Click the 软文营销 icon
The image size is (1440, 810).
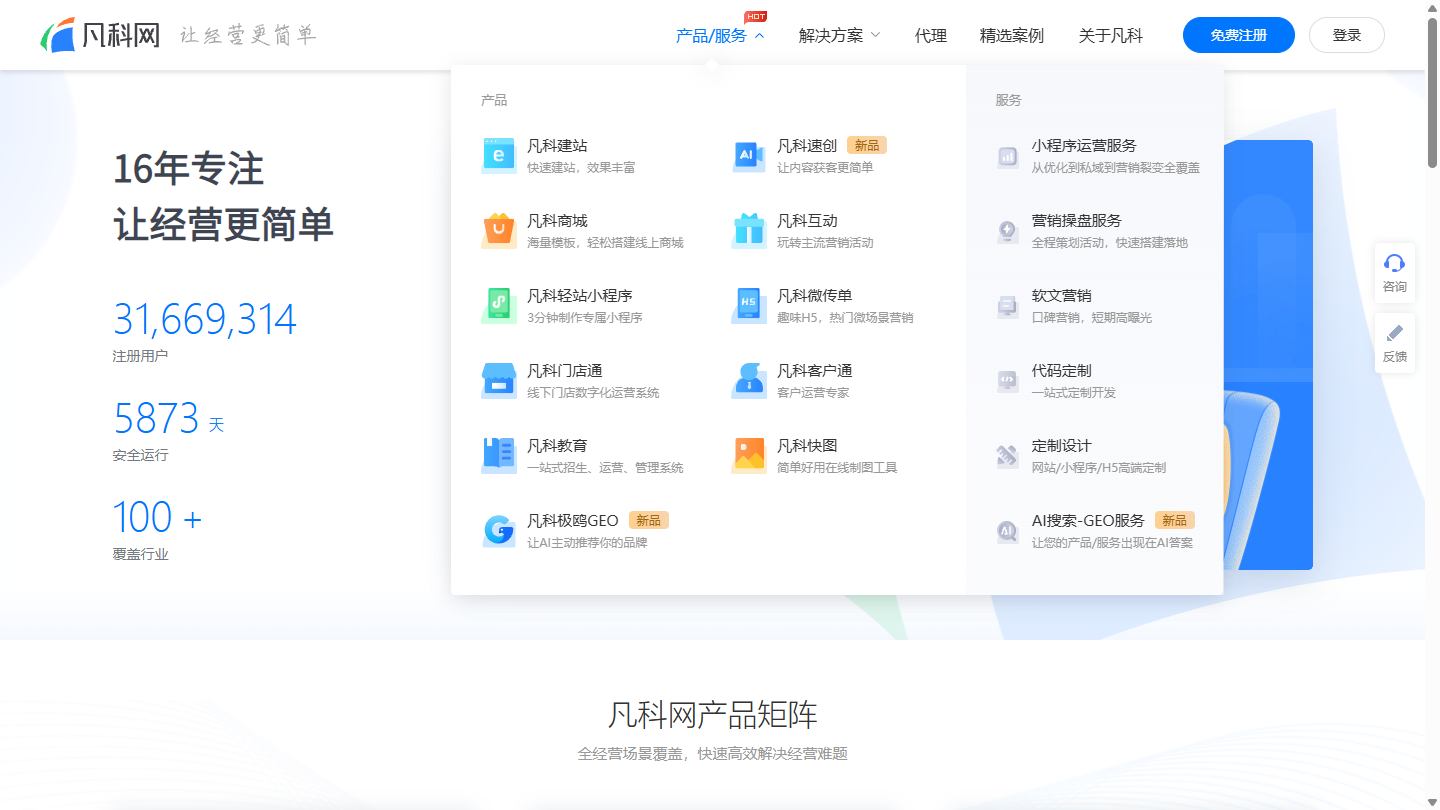click(1007, 307)
